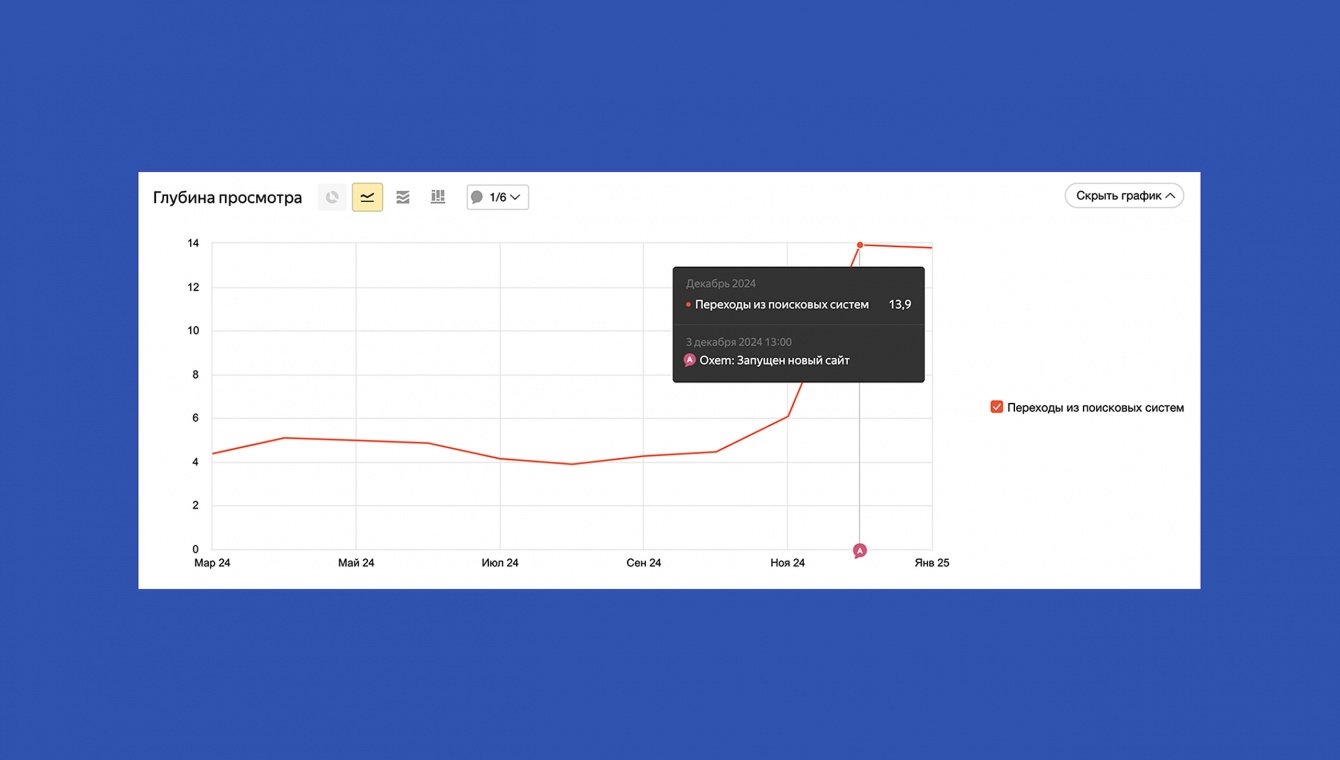Switch to the line chart view icon
Screen dimensions: 1340x760
tap(367, 197)
